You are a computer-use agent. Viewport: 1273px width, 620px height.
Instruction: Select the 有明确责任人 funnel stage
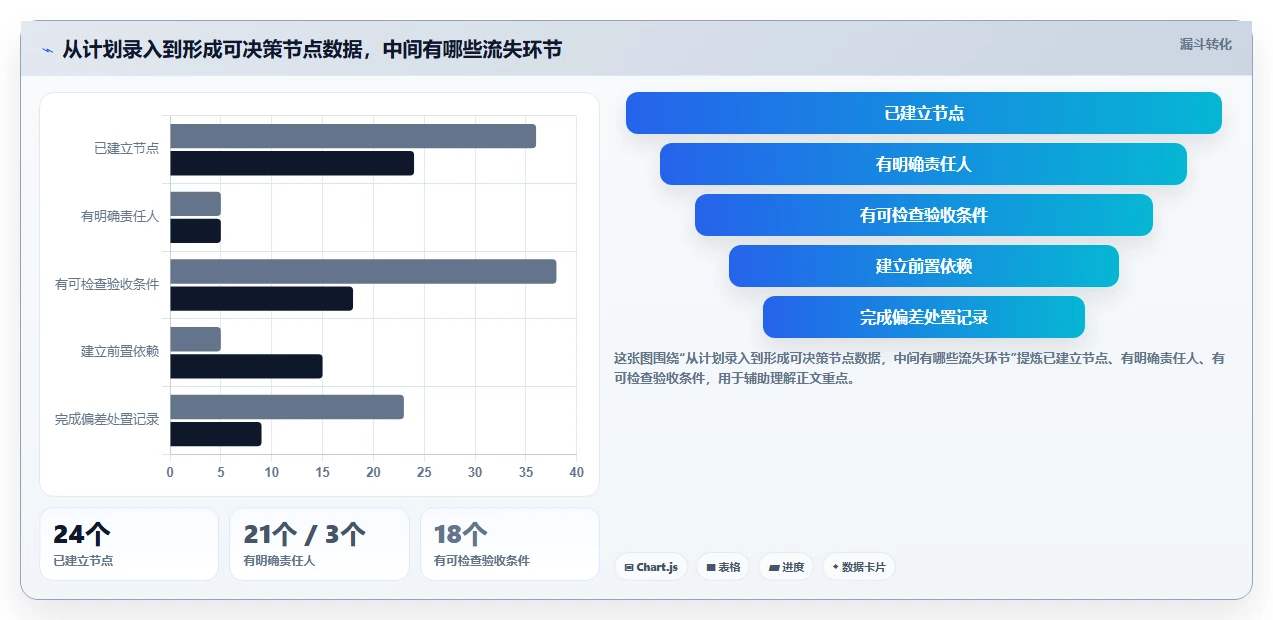coord(924,164)
